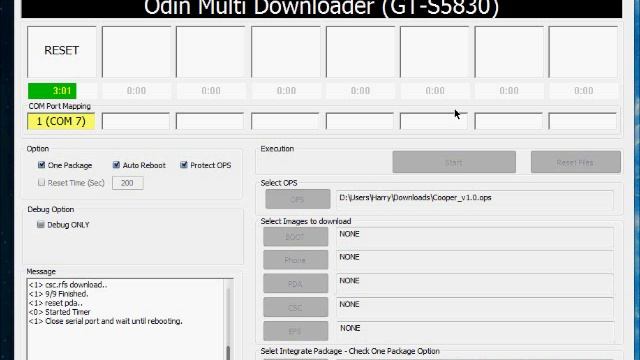Click the OPS file select button
The height and width of the screenshot is (360, 640).
point(298,199)
